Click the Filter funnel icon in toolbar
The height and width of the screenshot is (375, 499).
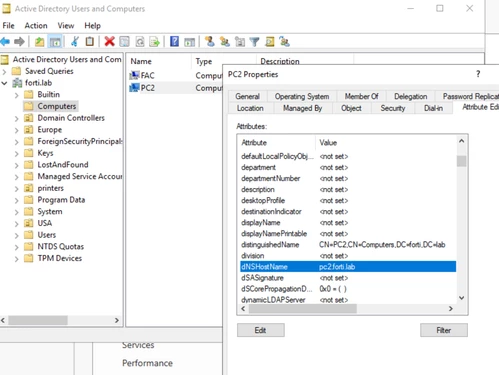click(254, 42)
